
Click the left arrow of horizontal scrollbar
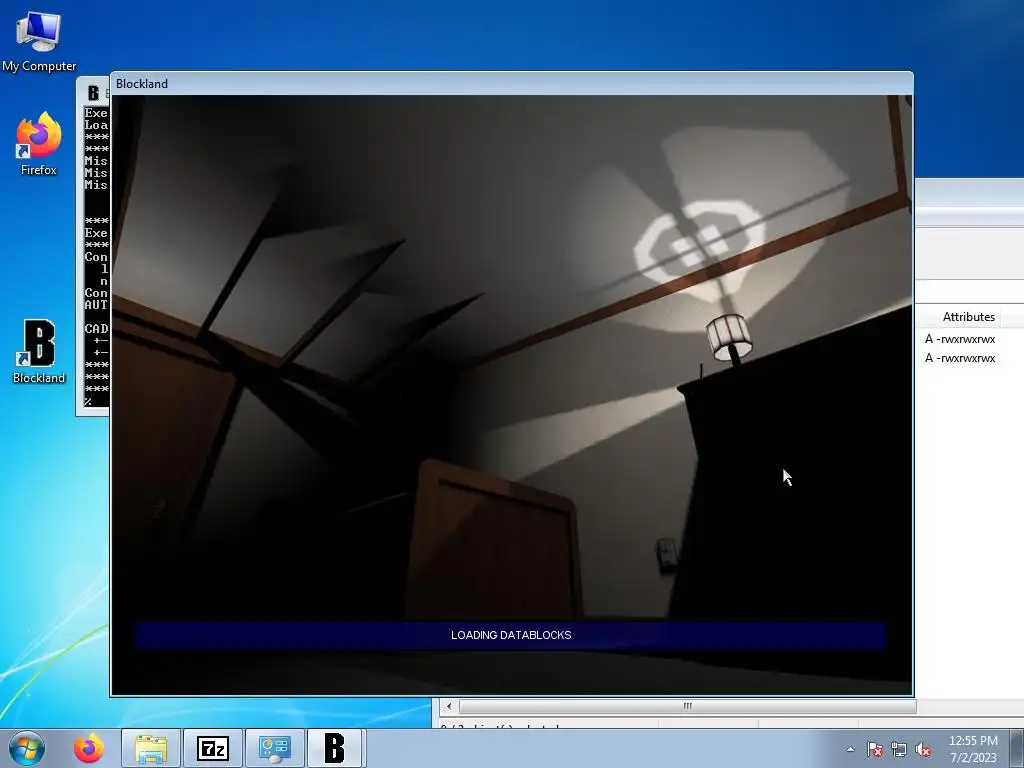coord(448,706)
